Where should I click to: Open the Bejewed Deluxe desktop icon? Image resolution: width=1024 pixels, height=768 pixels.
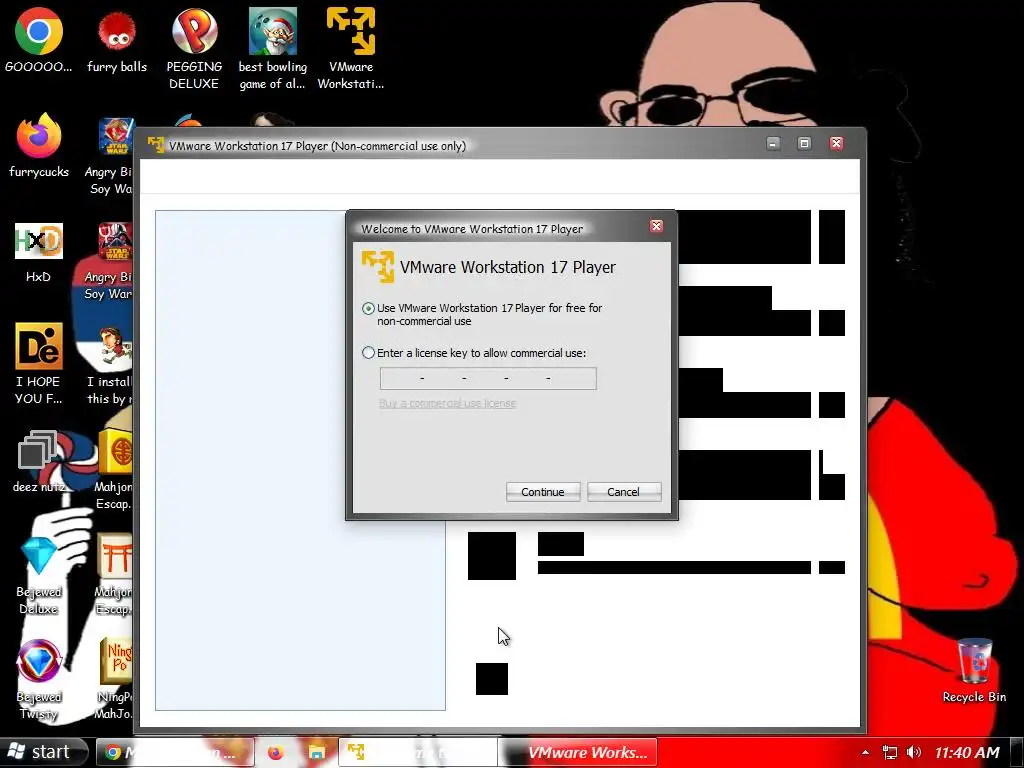click(39, 575)
